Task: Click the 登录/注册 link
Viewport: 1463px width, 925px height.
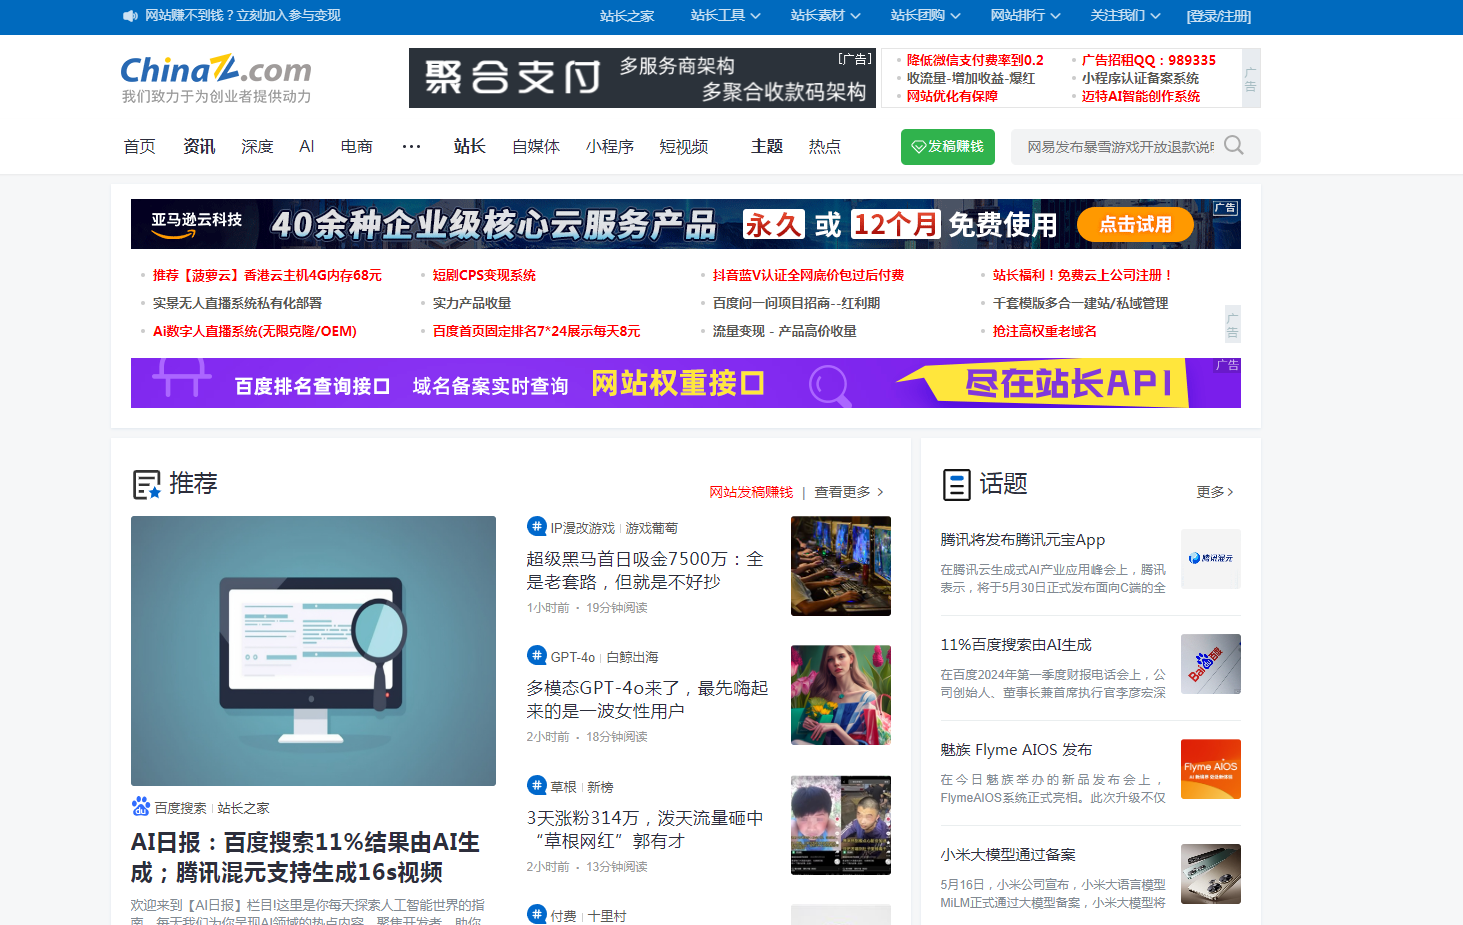Action: click(x=1218, y=16)
